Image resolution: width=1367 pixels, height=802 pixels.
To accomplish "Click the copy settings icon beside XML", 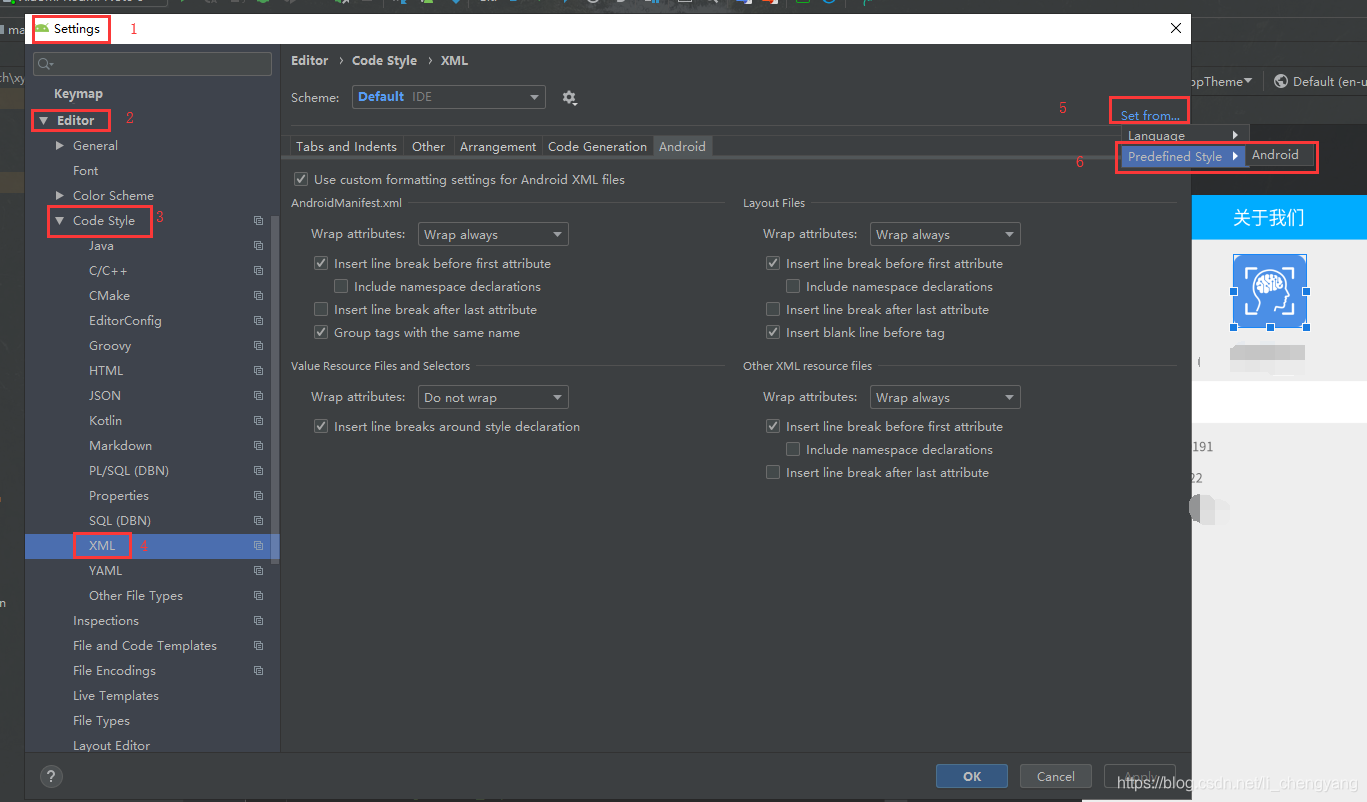I will tap(258, 545).
